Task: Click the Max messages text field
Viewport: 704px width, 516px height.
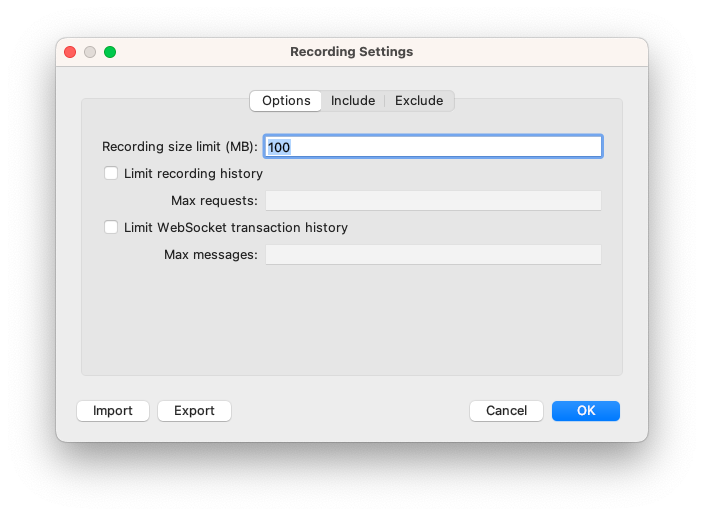Action: click(x=432, y=255)
